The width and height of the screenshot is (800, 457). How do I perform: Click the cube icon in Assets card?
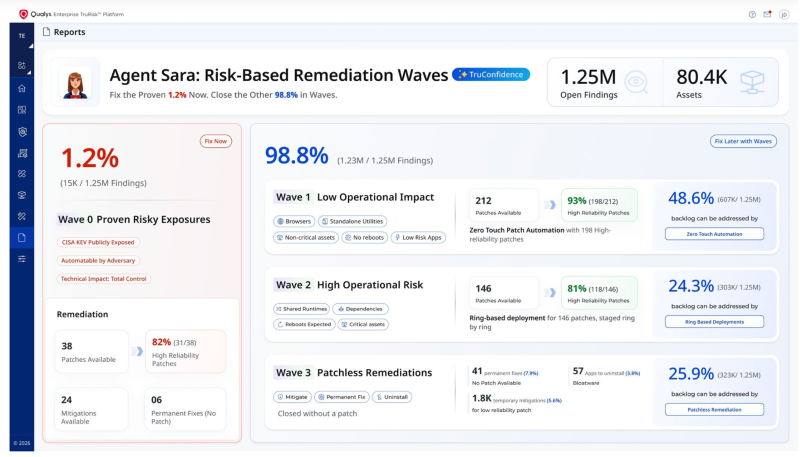pyautogui.click(x=753, y=82)
